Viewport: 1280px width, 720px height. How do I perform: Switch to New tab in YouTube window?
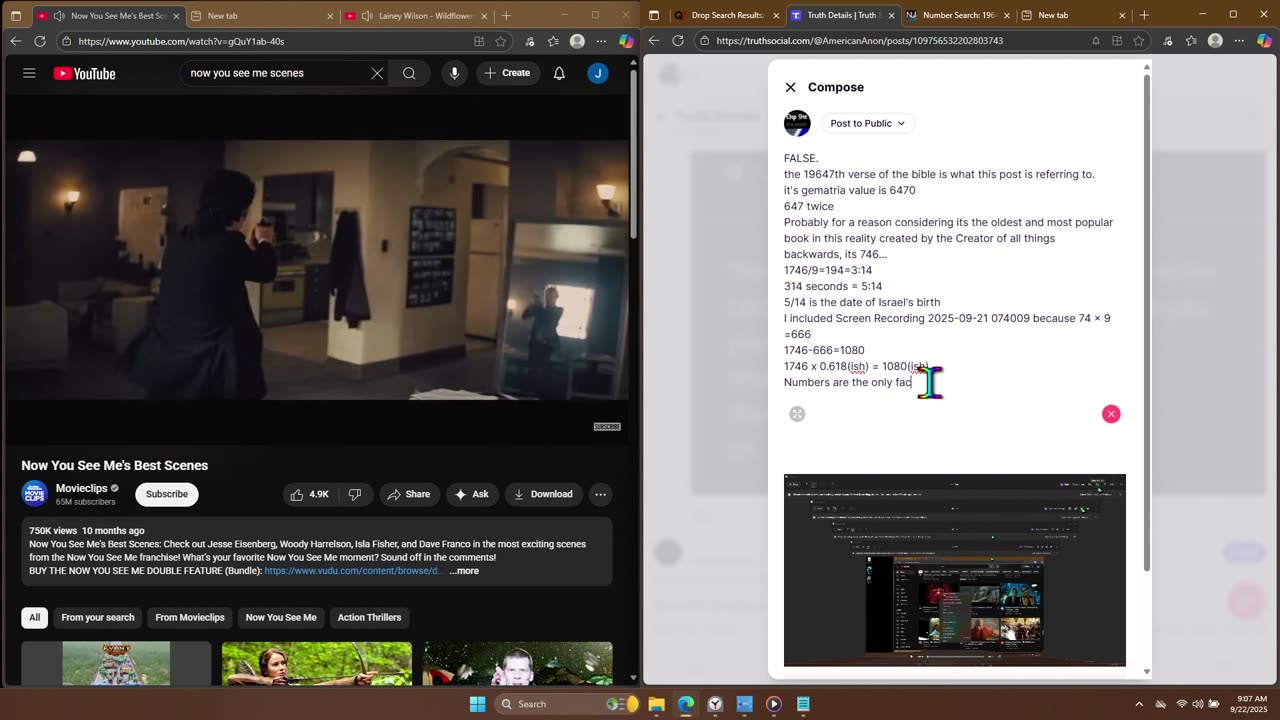[x=261, y=15]
